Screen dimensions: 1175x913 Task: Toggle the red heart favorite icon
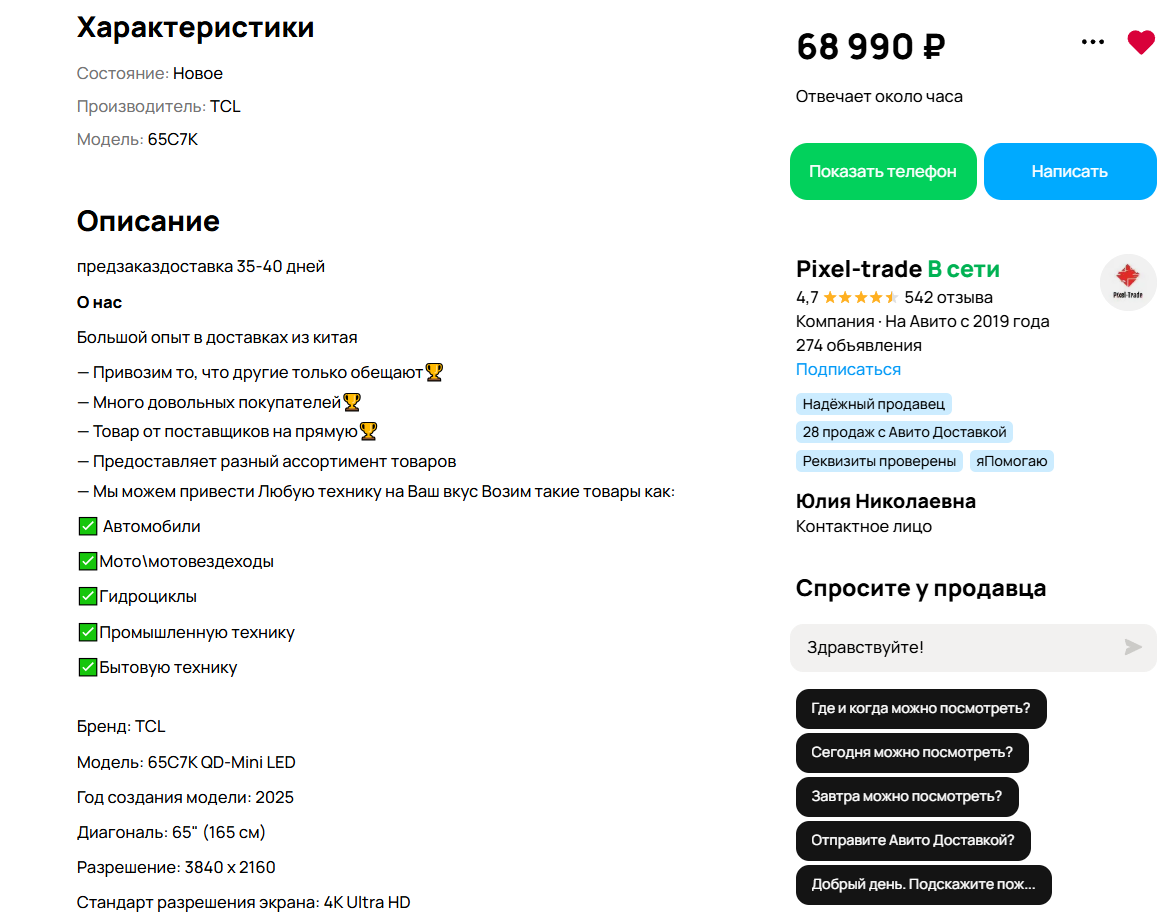1140,43
